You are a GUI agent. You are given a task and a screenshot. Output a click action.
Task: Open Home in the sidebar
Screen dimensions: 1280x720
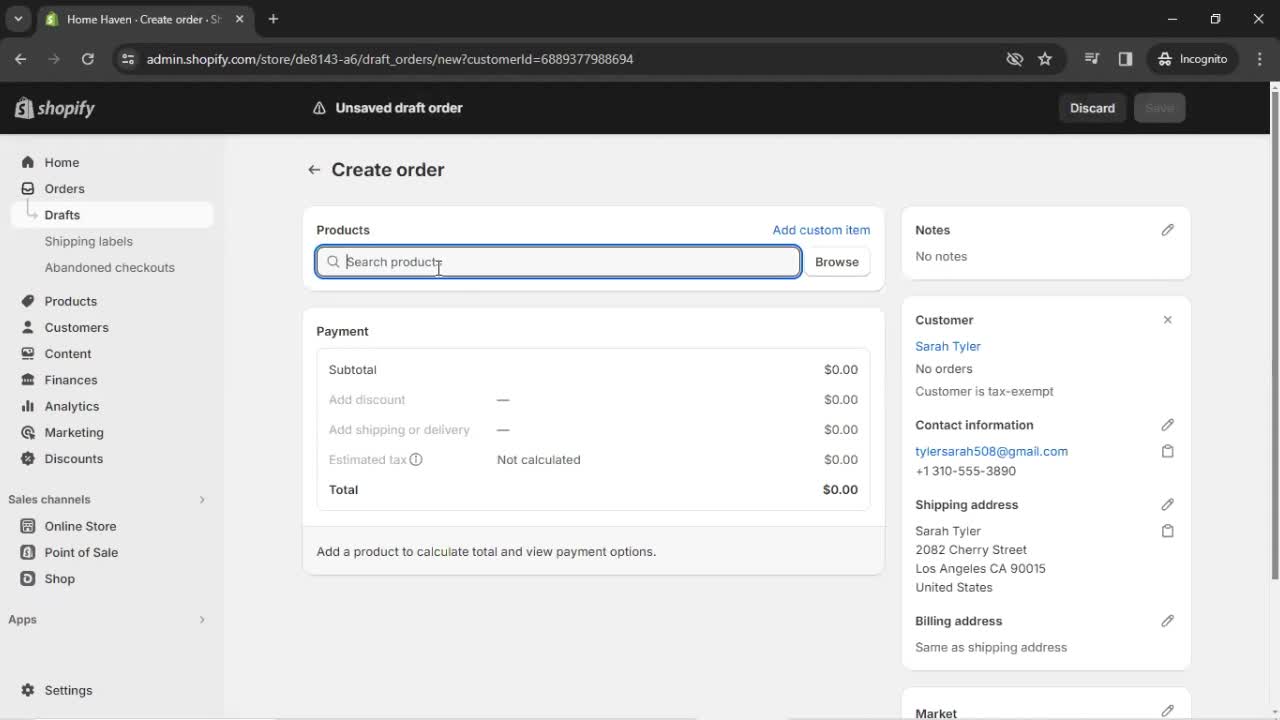(x=61, y=162)
